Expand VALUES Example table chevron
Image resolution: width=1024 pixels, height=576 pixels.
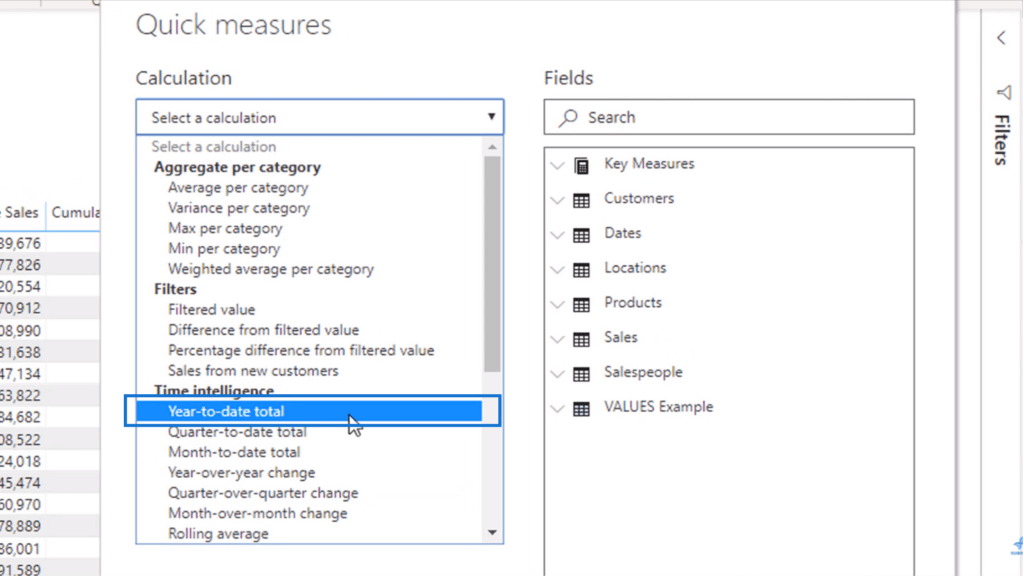pyautogui.click(x=557, y=408)
